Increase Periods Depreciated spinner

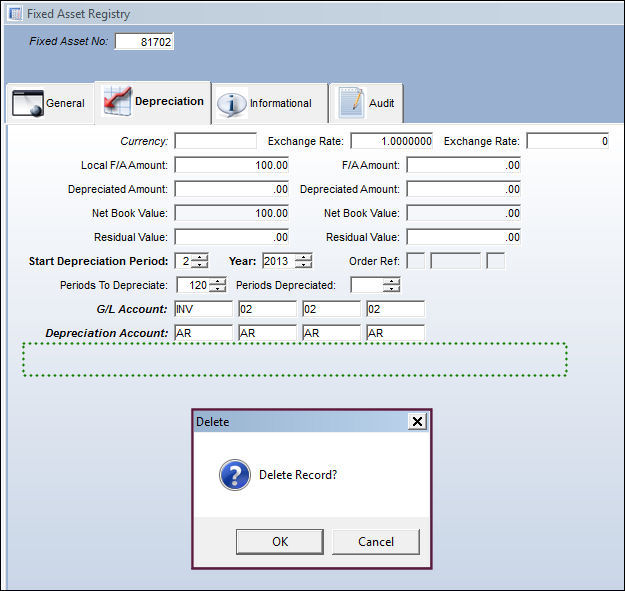391,281
